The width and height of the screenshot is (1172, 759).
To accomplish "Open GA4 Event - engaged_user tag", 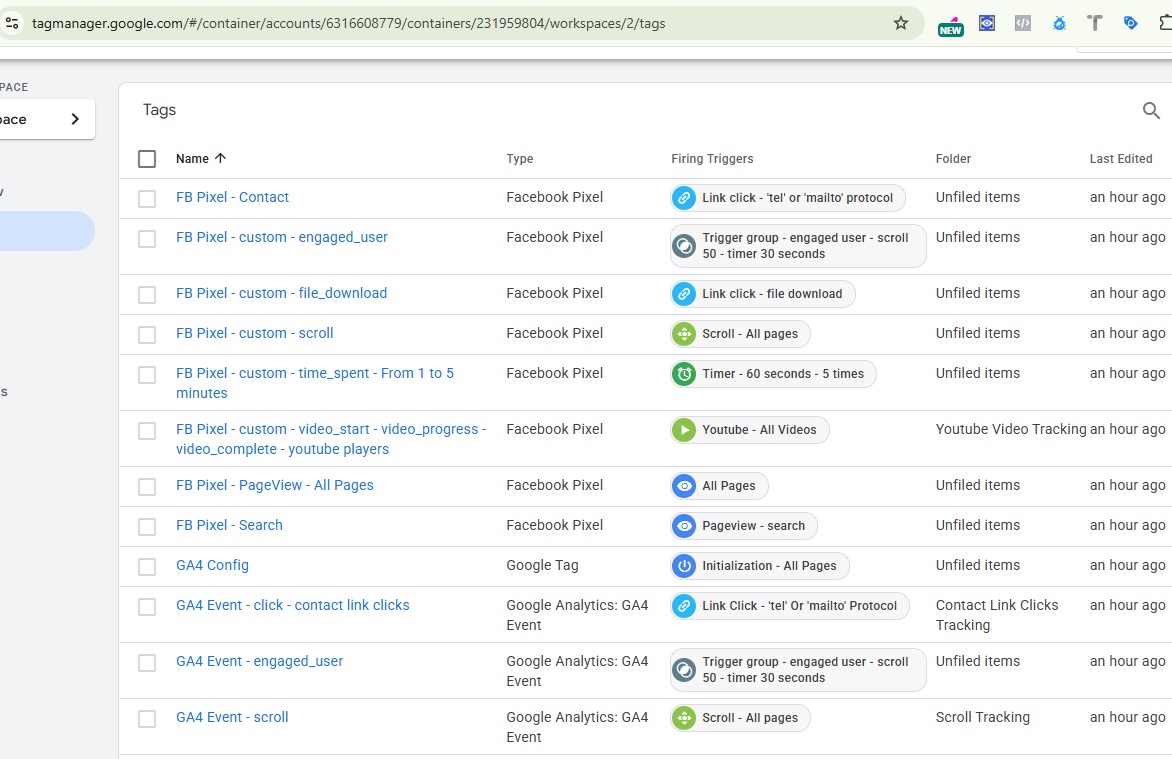I will point(259,661).
